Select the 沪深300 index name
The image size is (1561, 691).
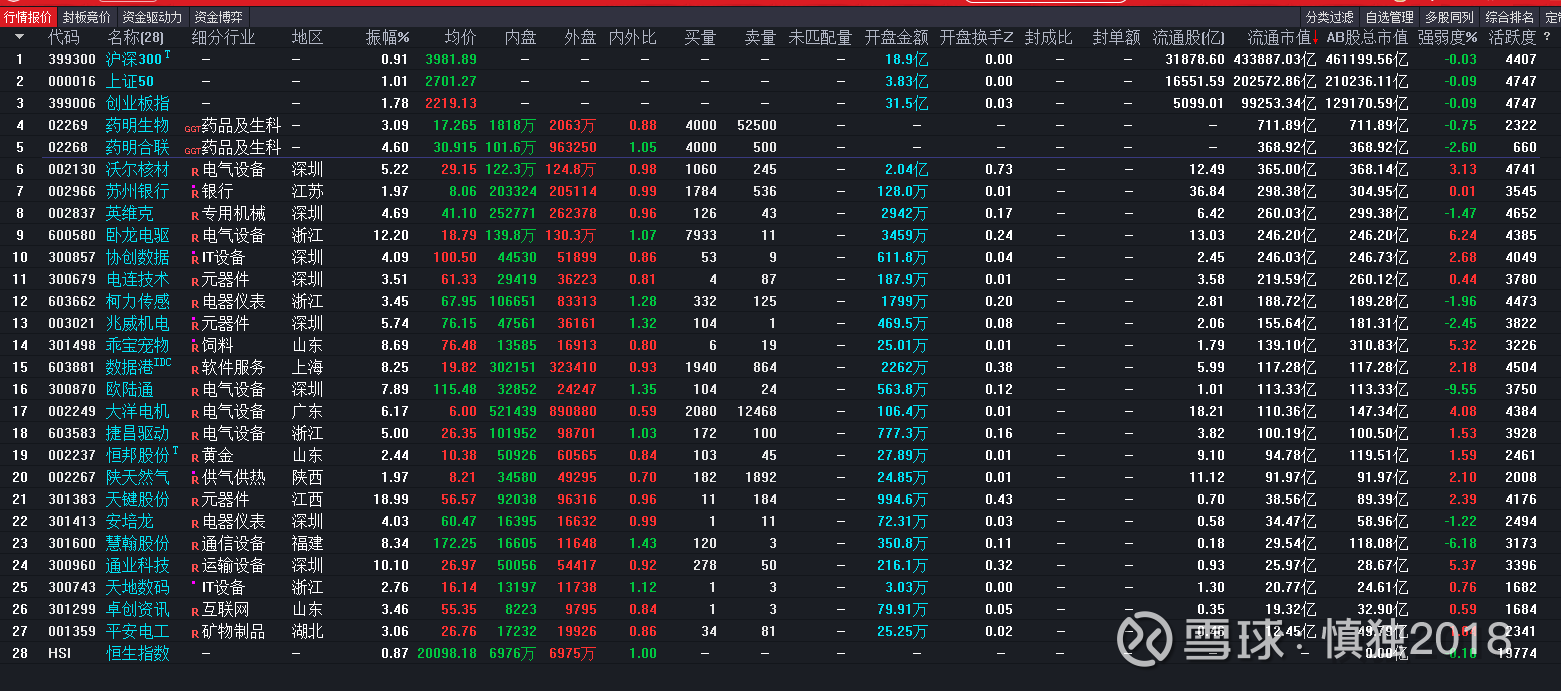134,59
